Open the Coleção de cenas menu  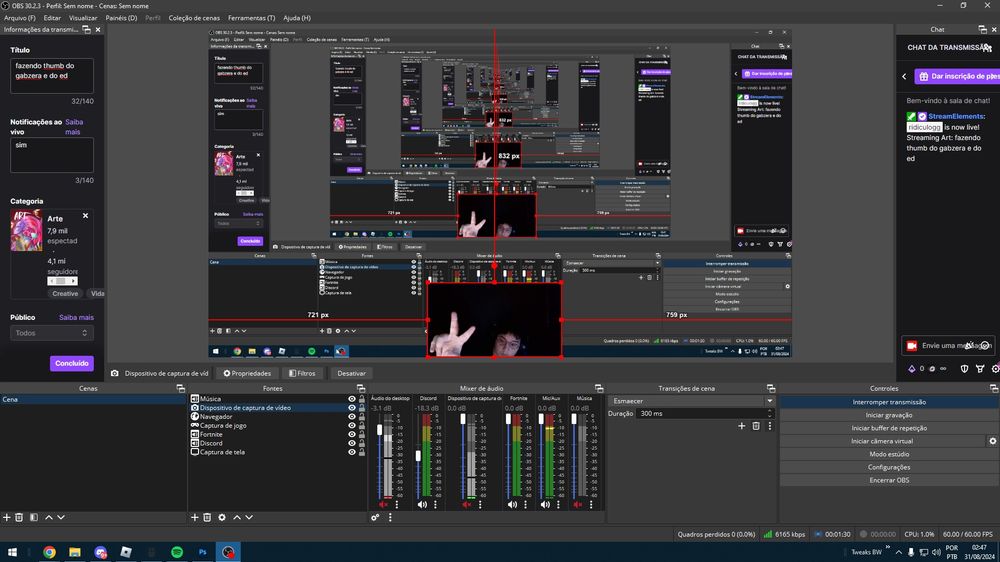(x=193, y=18)
